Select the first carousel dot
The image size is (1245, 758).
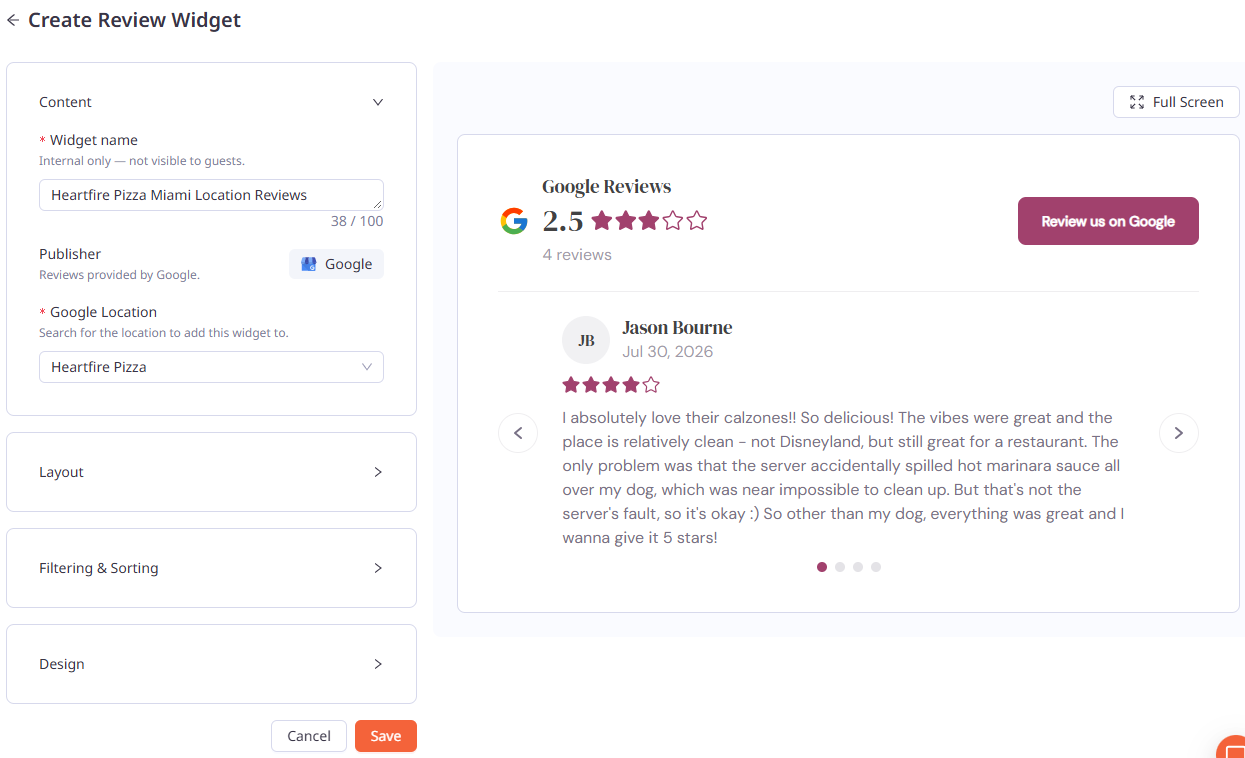822,567
